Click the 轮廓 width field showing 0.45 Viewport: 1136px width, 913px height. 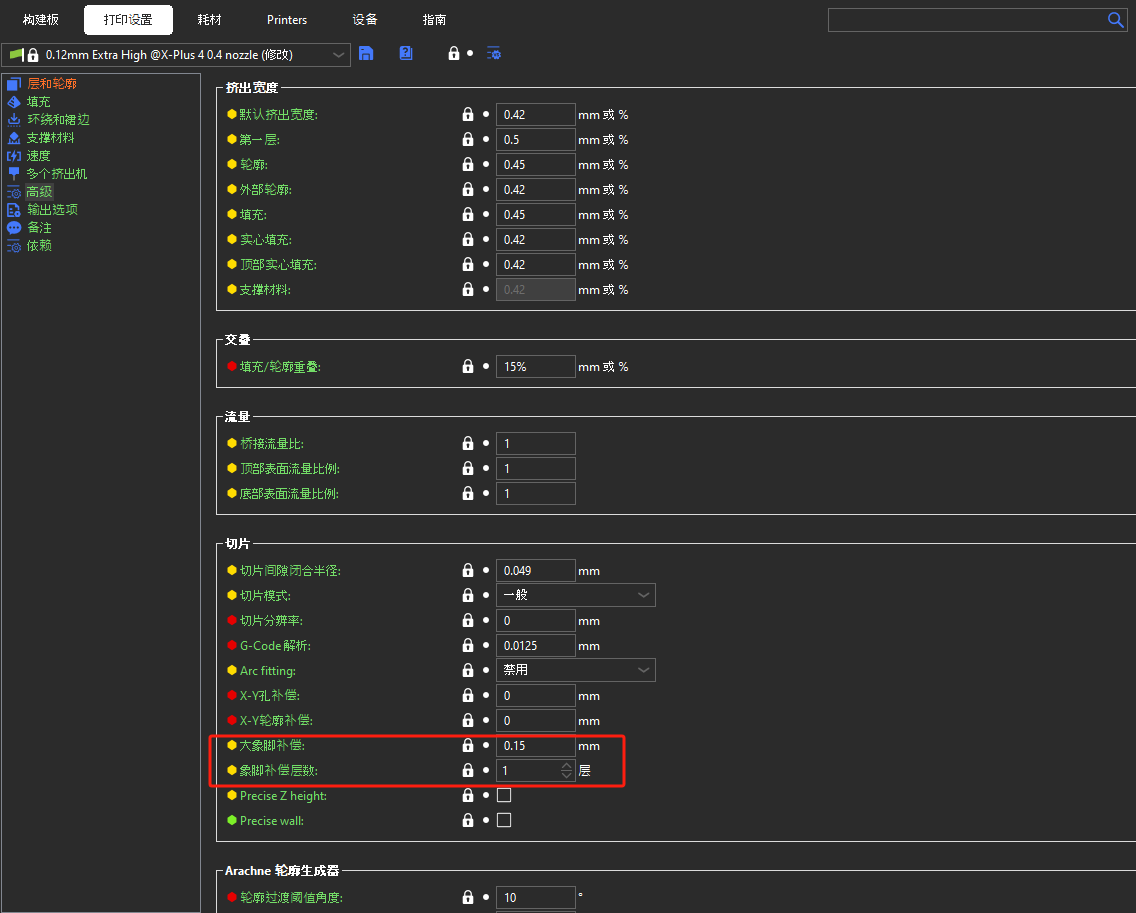pos(535,164)
